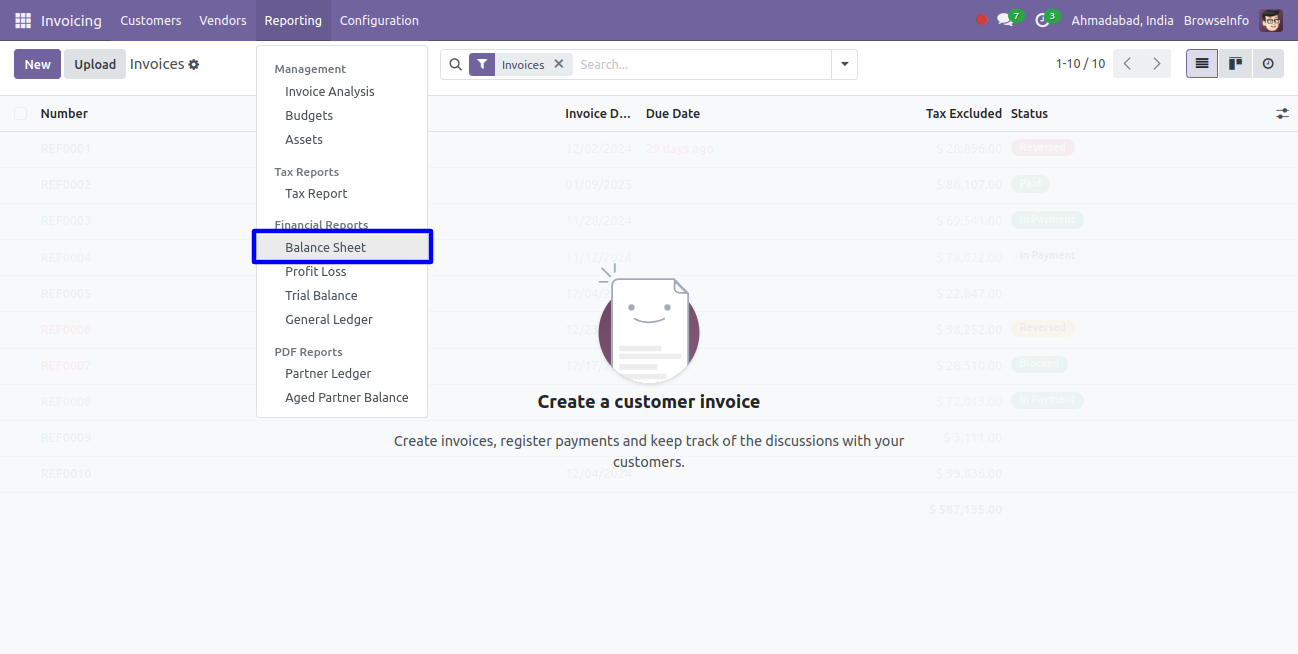Screen dimensions: 1298x654
Task: Open the optional columns adjuster
Action: (1282, 114)
